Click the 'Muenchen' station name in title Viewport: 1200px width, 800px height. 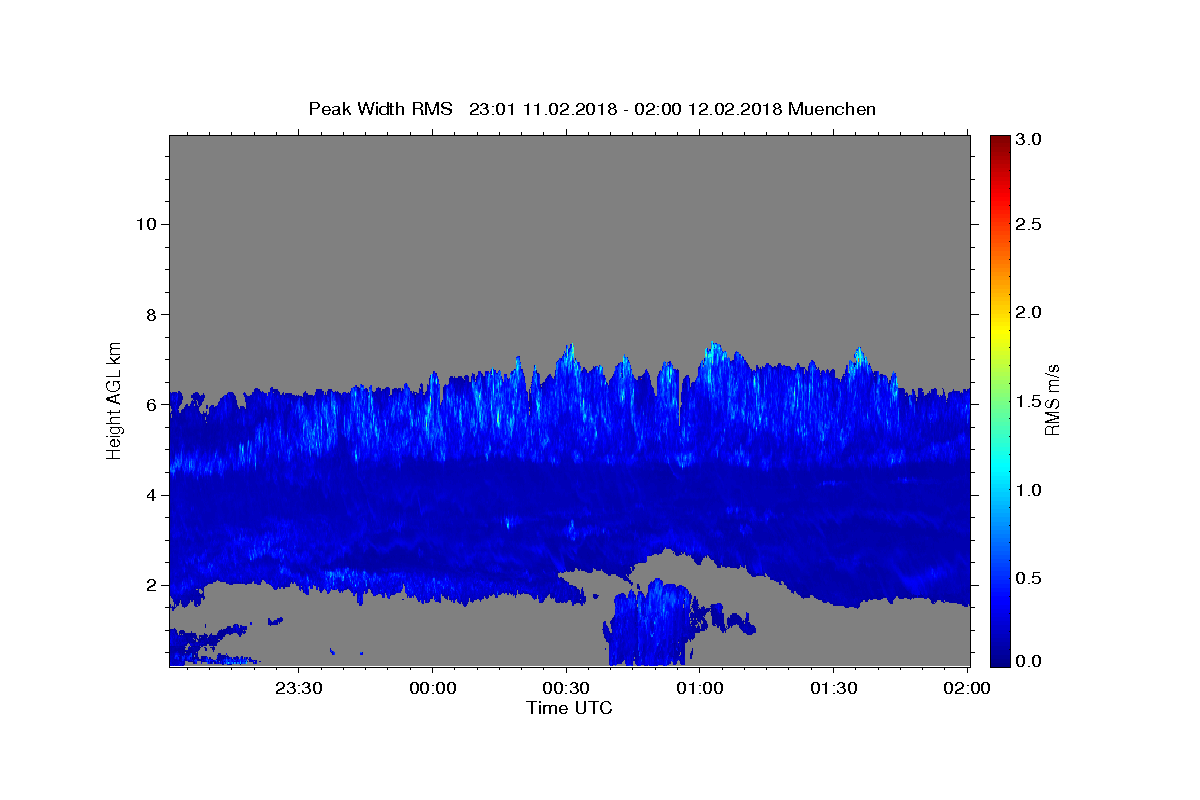[x=831, y=109]
